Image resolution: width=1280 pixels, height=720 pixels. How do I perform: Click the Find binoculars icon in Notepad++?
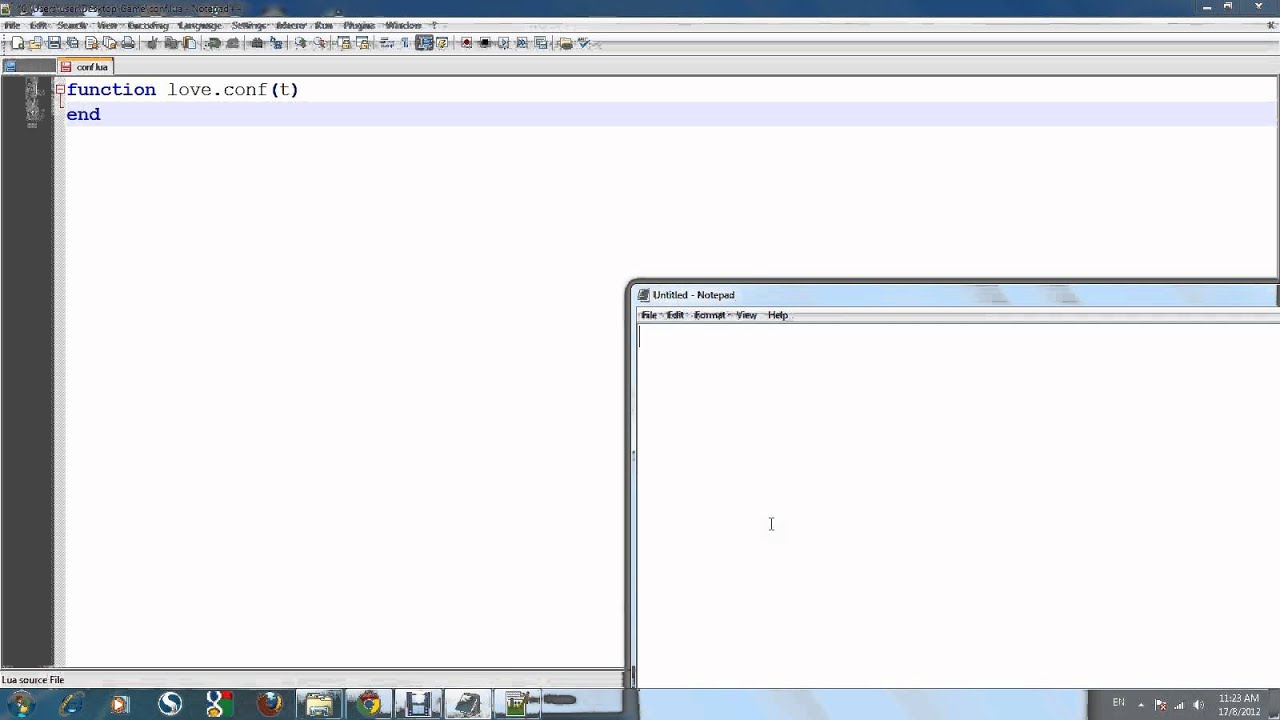[257, 43]
